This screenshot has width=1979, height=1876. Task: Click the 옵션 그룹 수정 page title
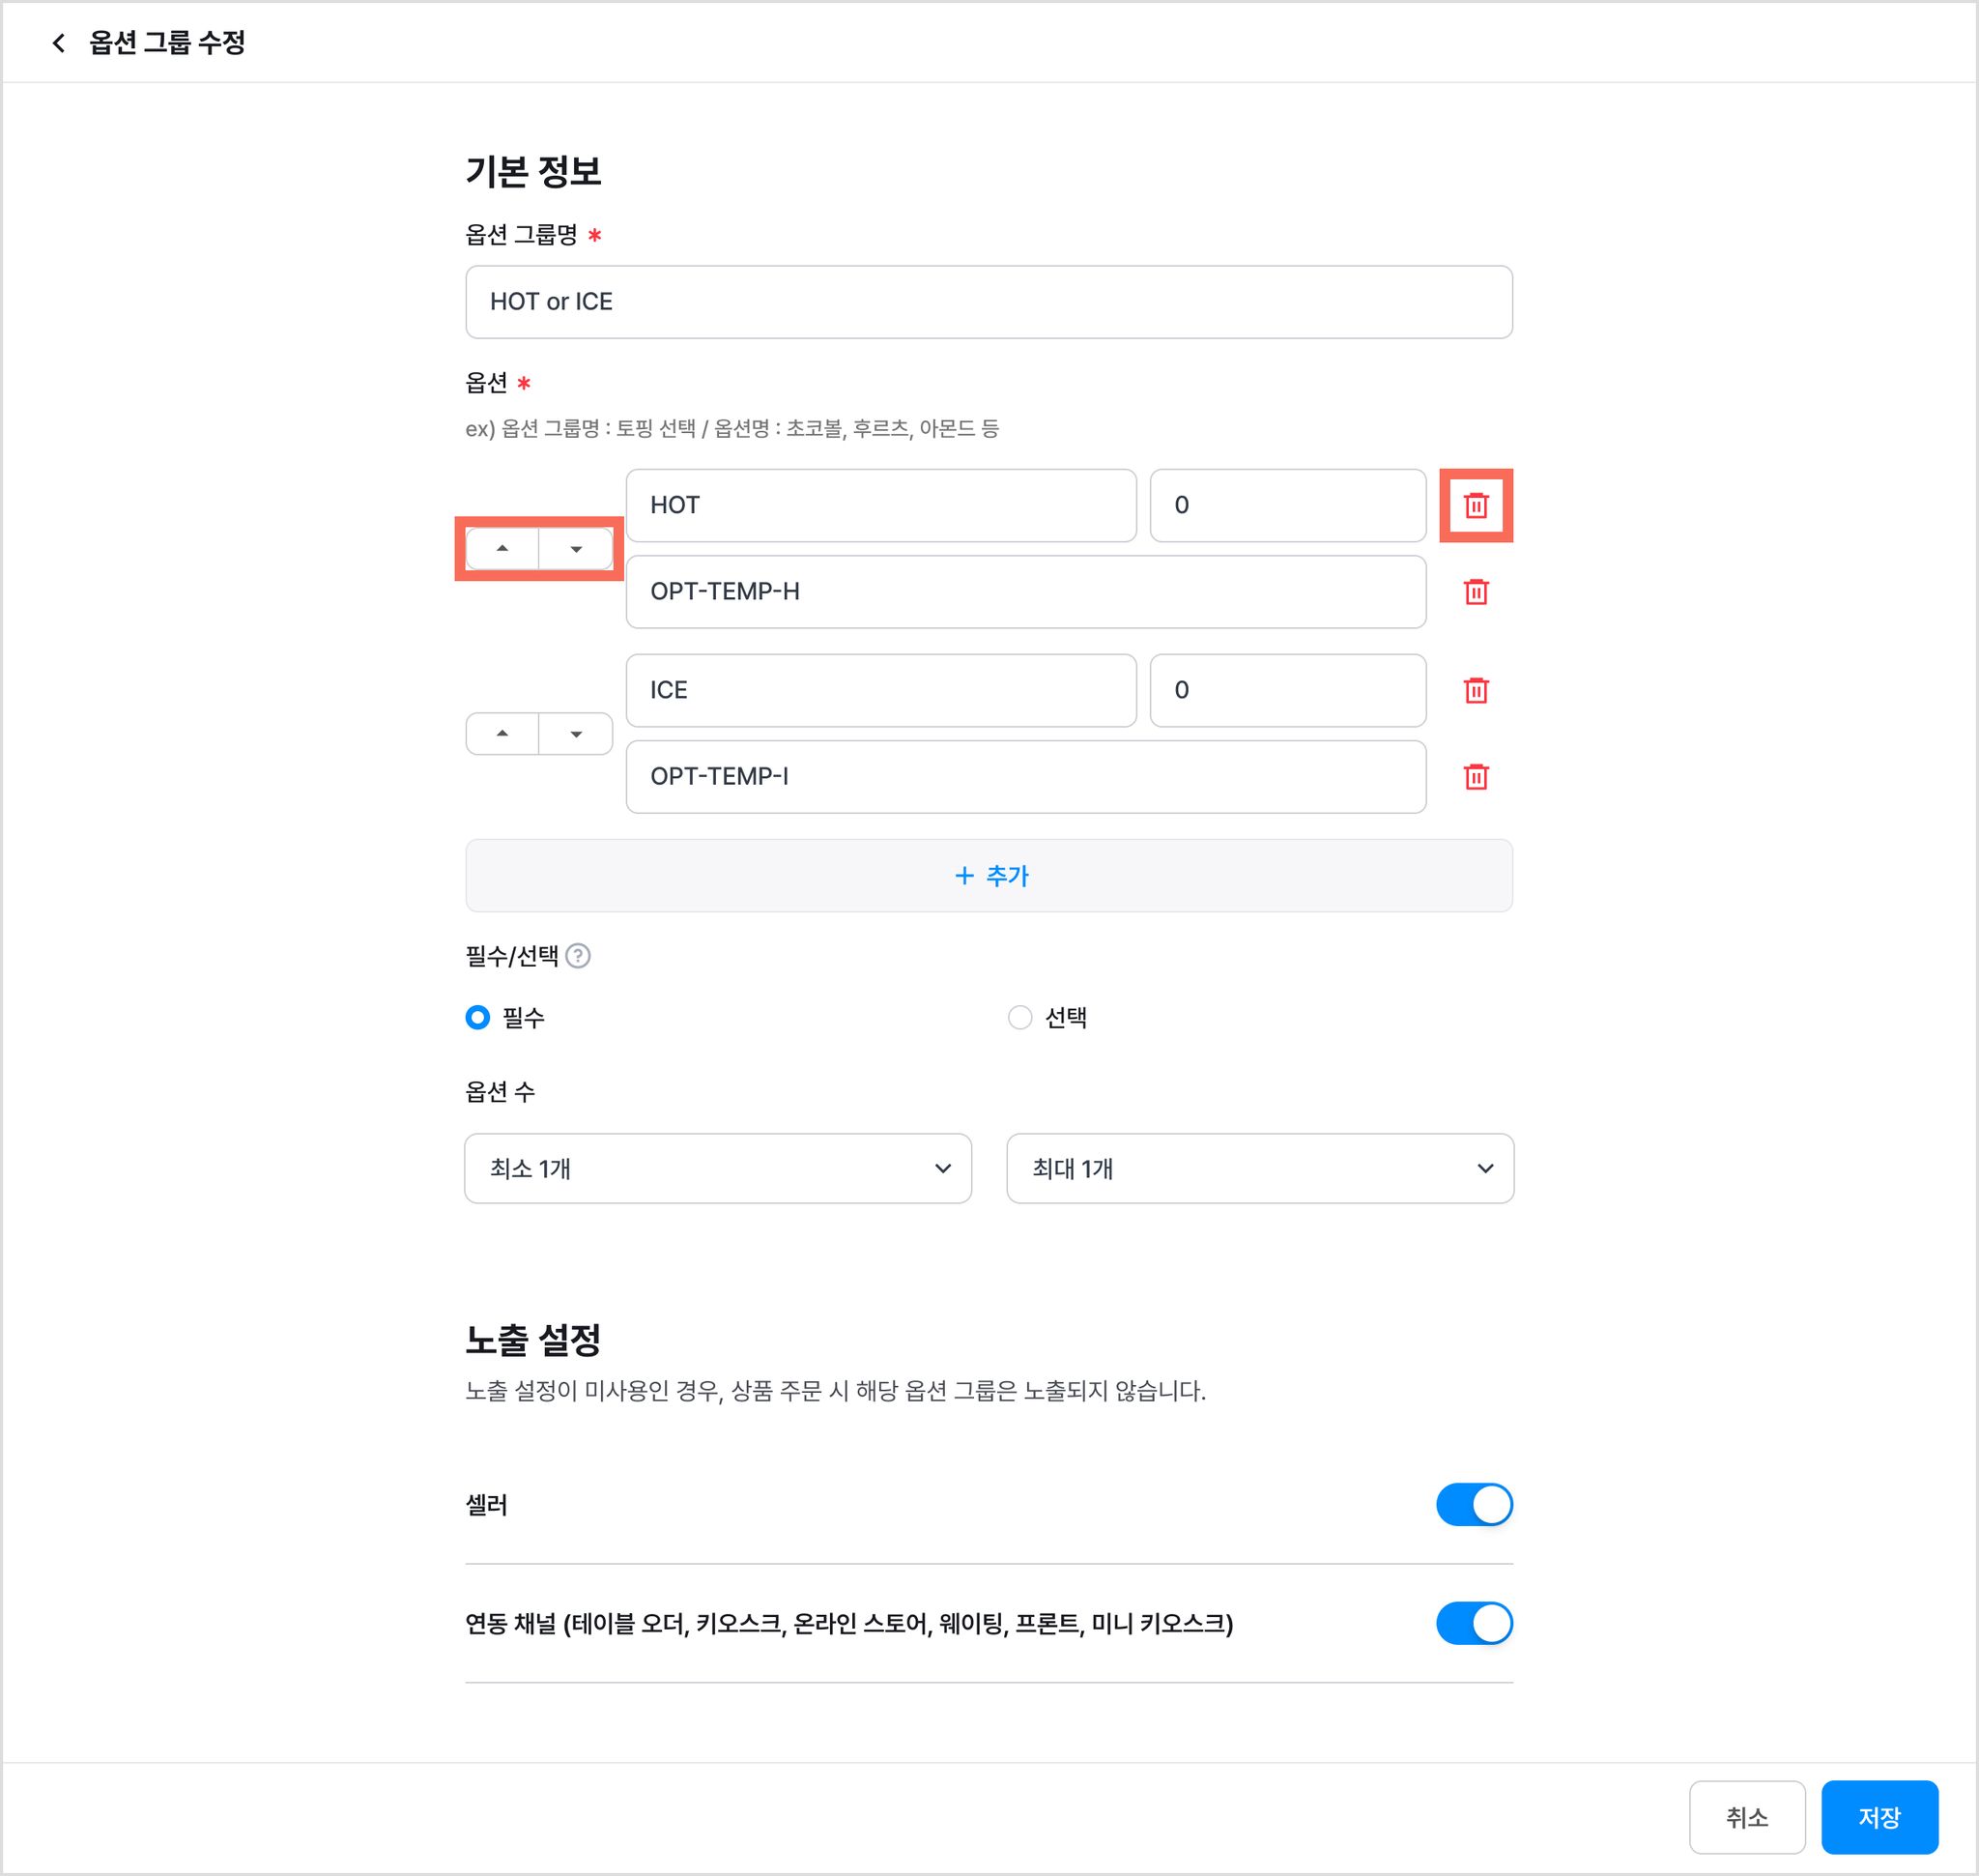(167, 43)
